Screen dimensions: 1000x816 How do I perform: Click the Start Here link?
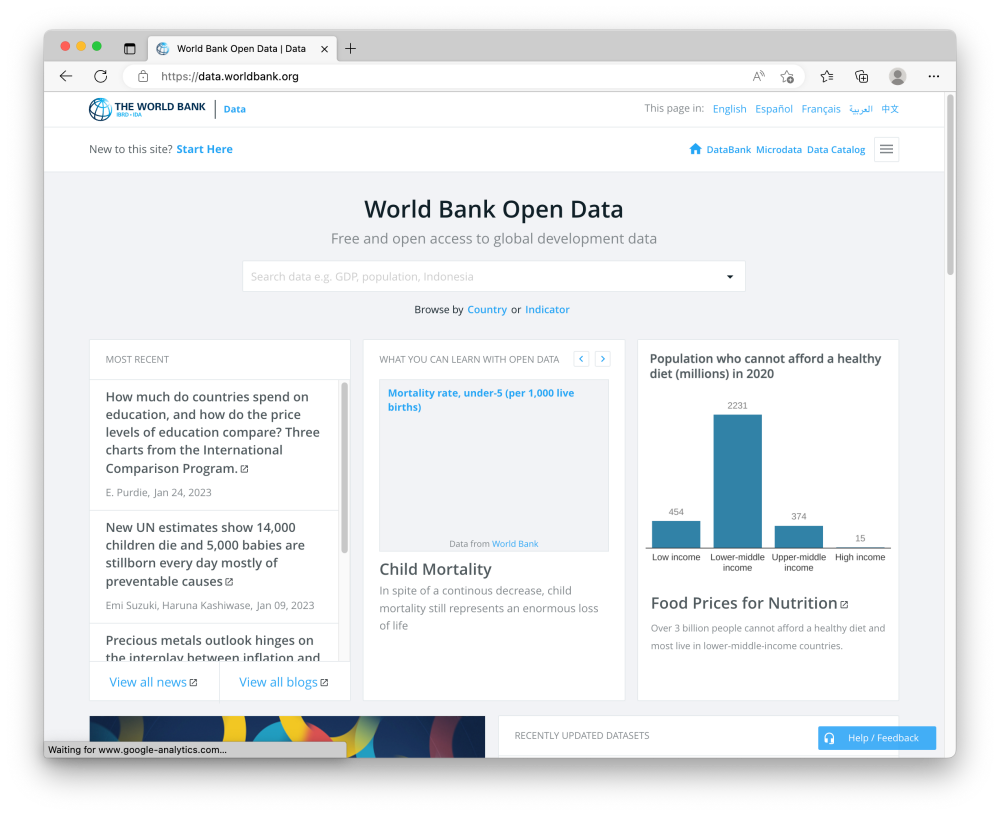(205, 149)
